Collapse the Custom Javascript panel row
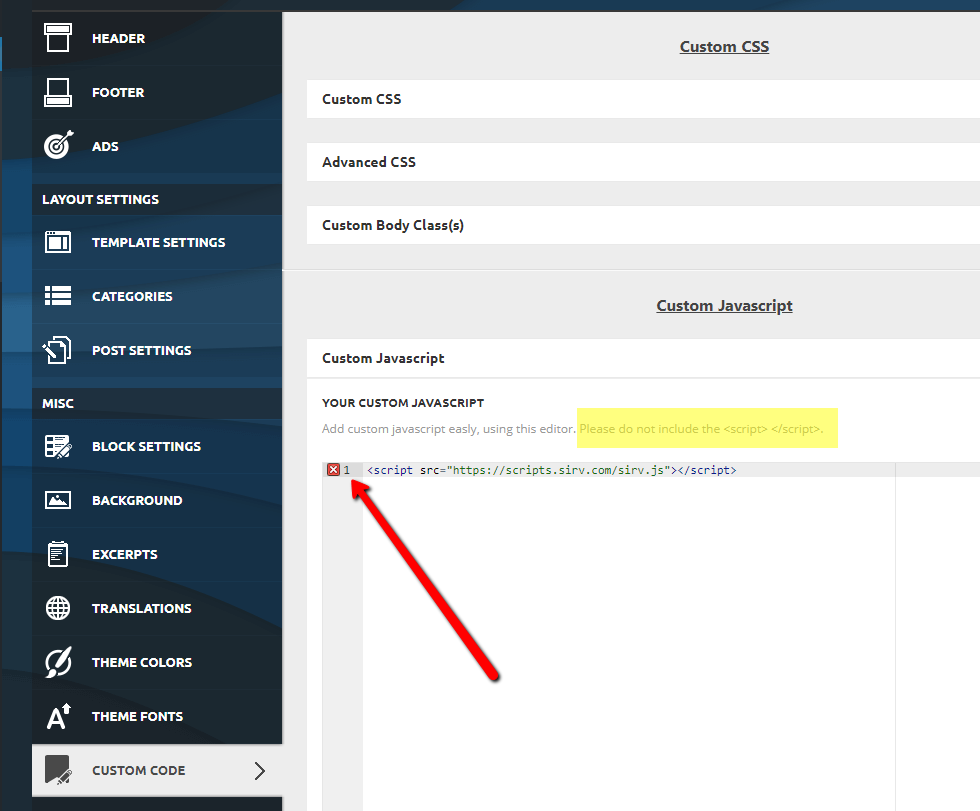This screenshot has width=980, height=811. 643,358
